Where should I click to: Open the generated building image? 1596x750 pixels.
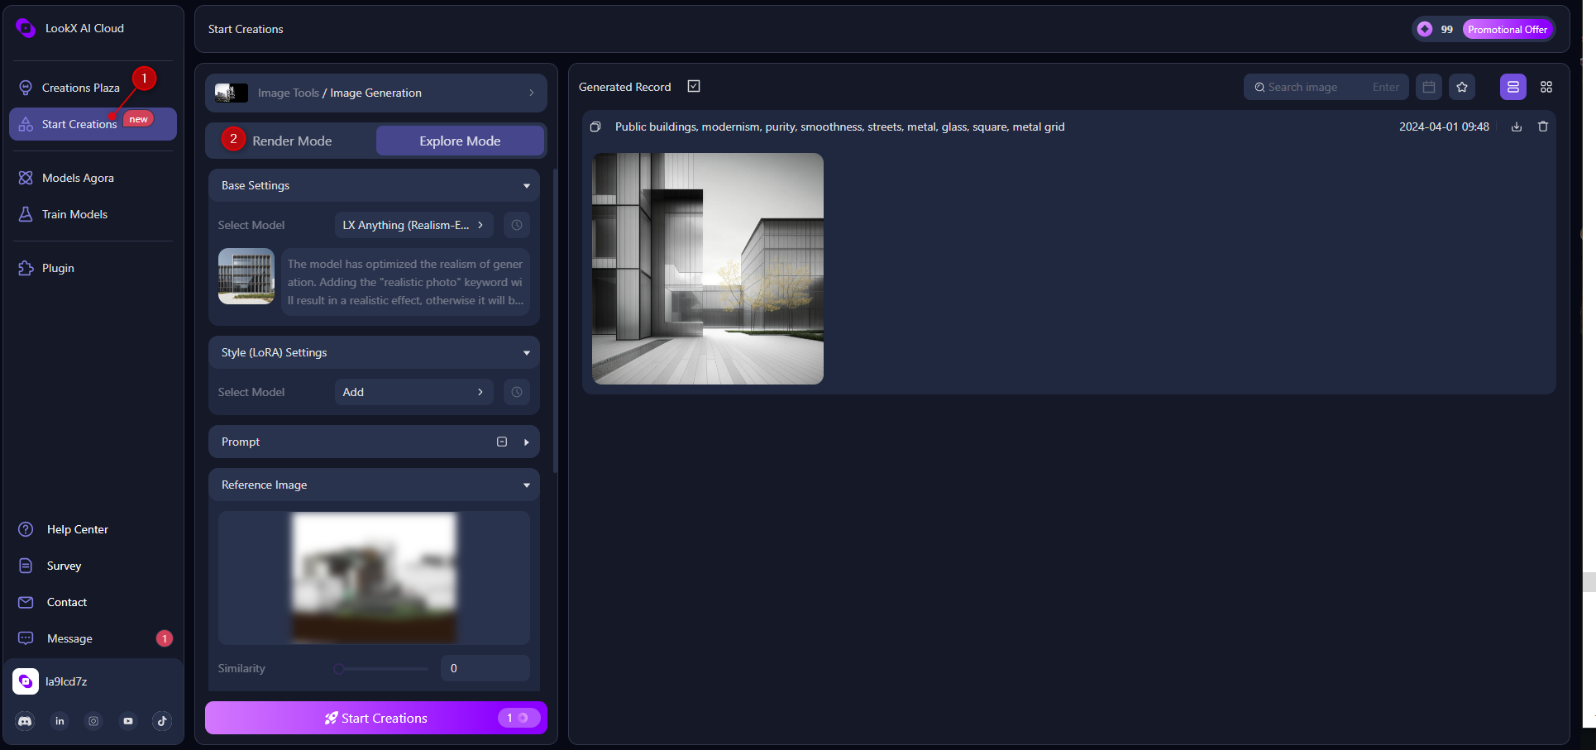[708, 269]
